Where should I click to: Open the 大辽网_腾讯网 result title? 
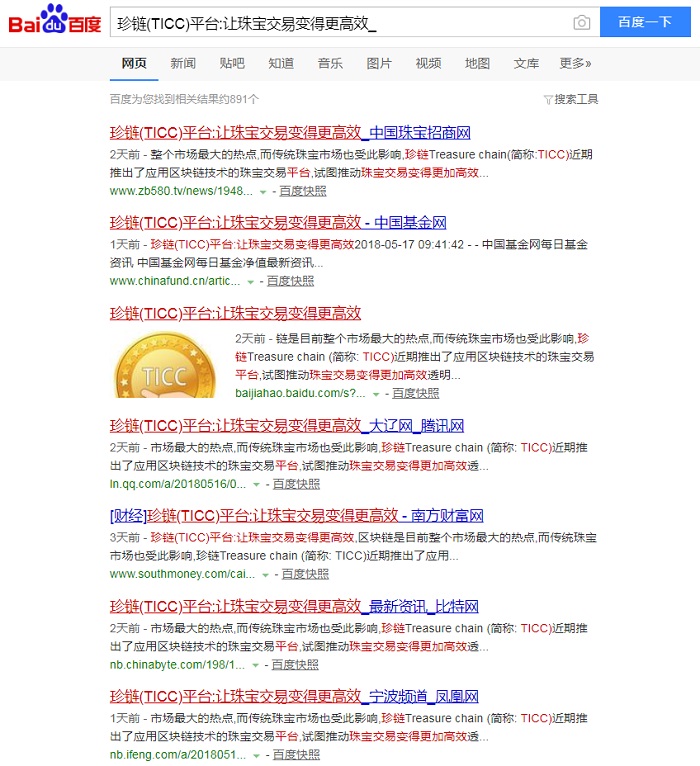pyautogui.click(x=287, y=426)
